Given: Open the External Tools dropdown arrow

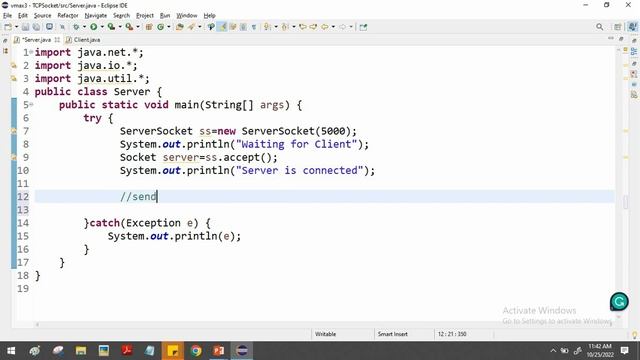Looking at the screenshot, I should [x=138, y=27].
